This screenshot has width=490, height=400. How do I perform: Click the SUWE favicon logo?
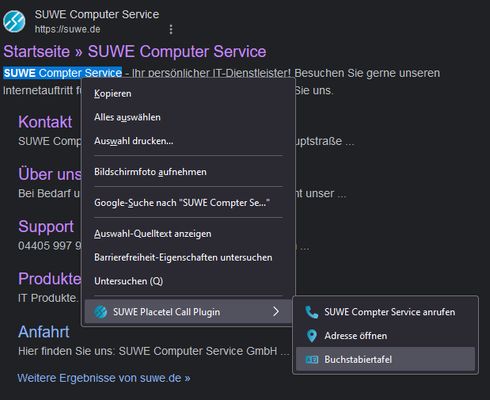[x=14, y=22]
